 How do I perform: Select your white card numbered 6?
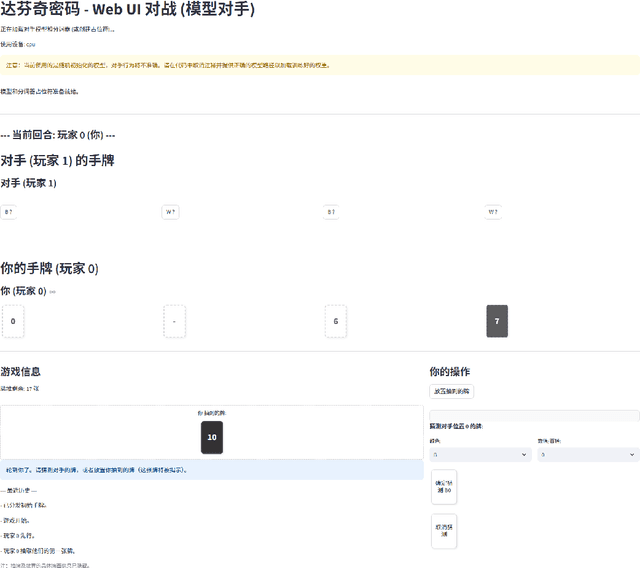336,321
